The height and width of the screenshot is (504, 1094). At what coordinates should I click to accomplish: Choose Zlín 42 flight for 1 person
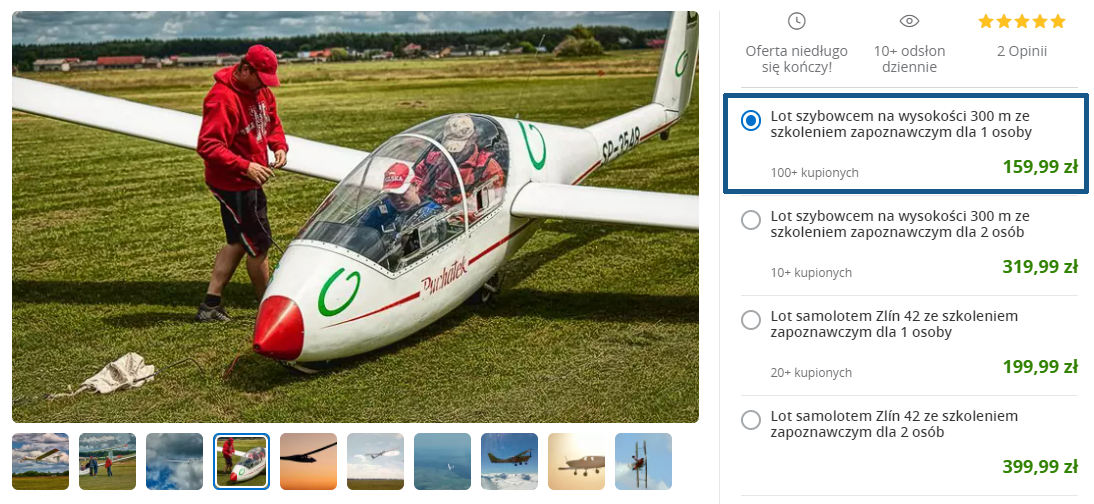pos(751,320)
